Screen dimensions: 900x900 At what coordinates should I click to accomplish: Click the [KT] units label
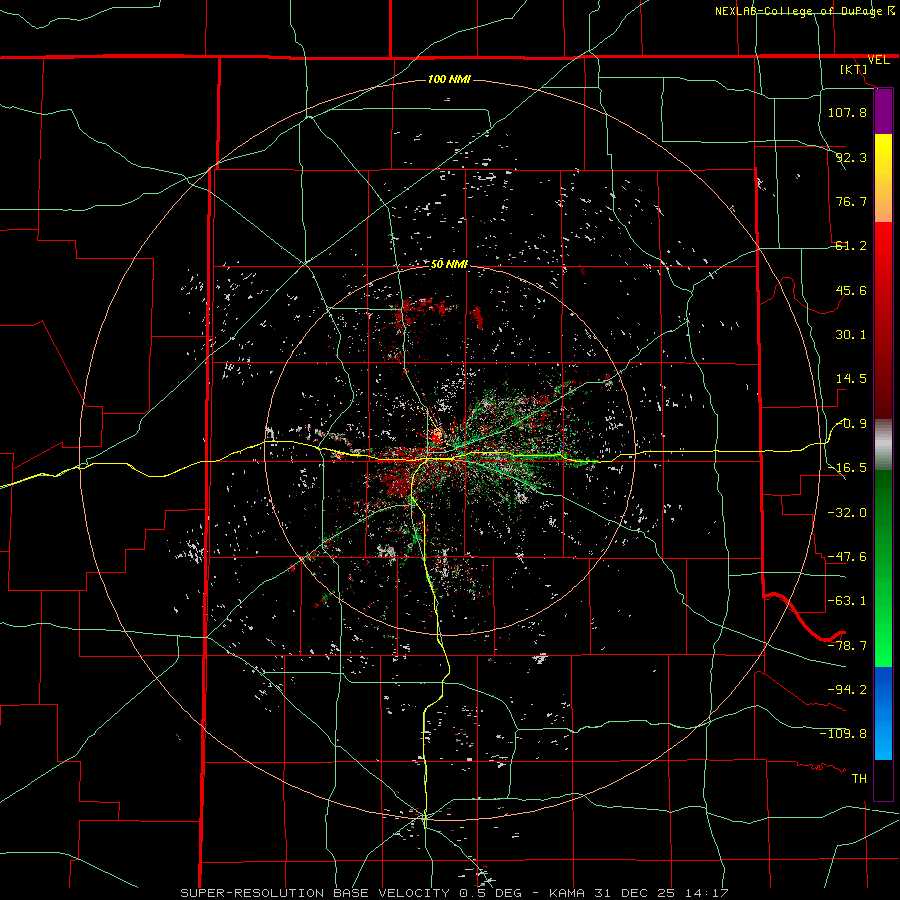[854, 69]
